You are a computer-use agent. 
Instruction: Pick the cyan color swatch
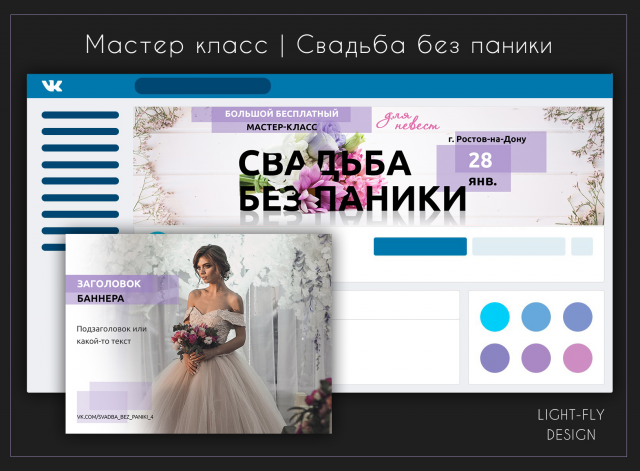[495, 317]
